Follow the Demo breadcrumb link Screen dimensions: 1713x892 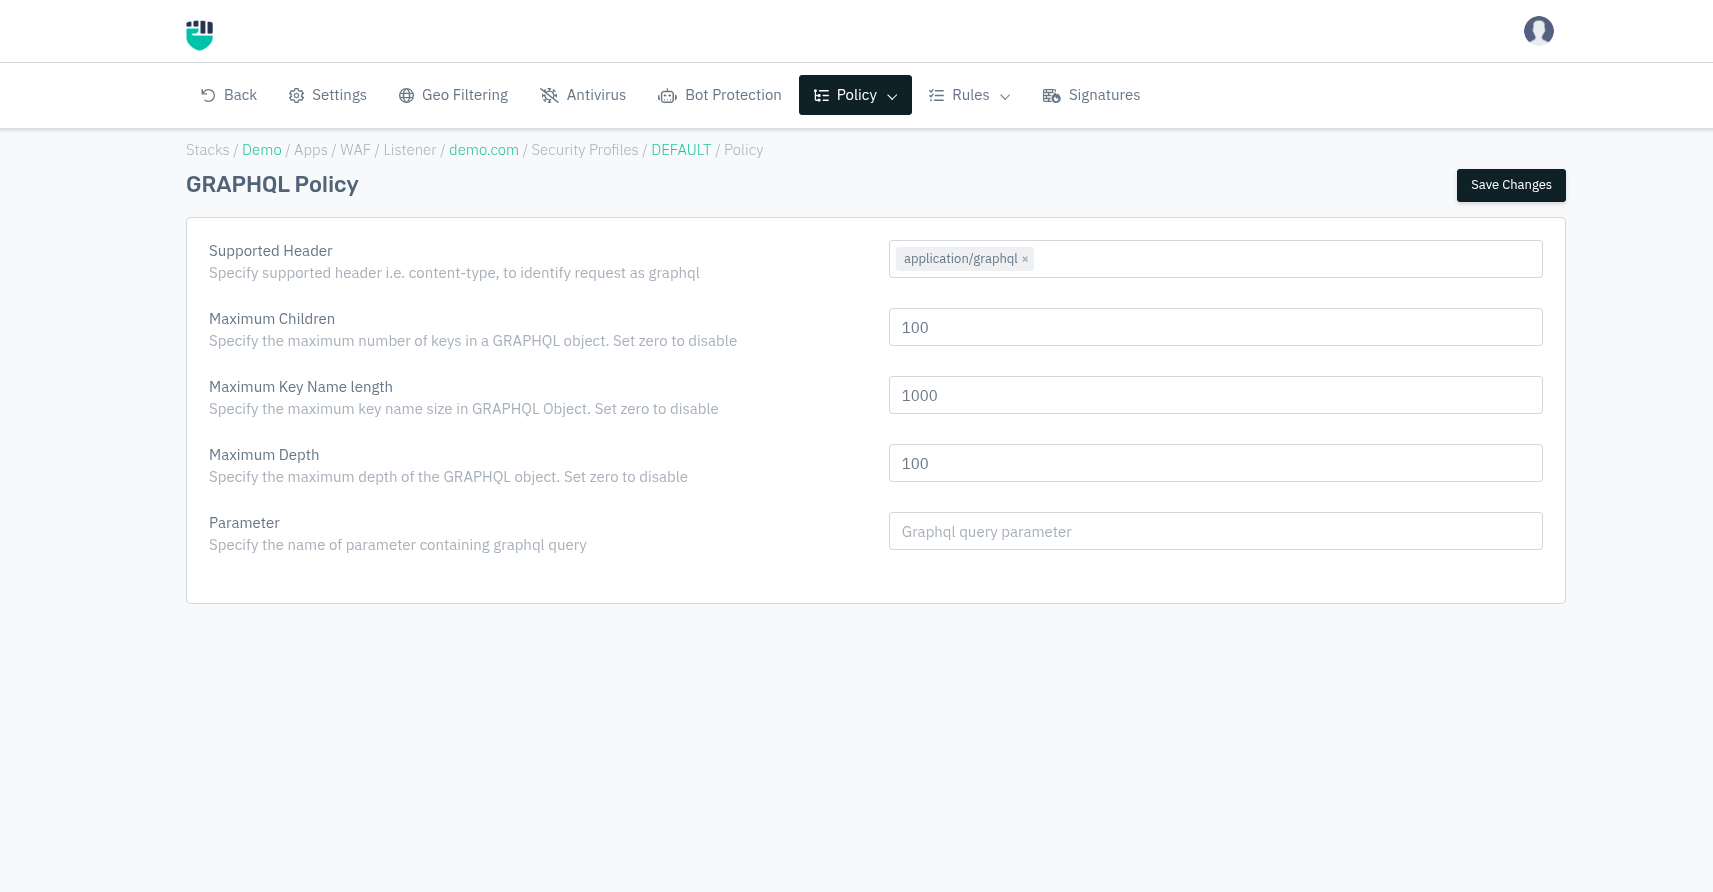262,150
